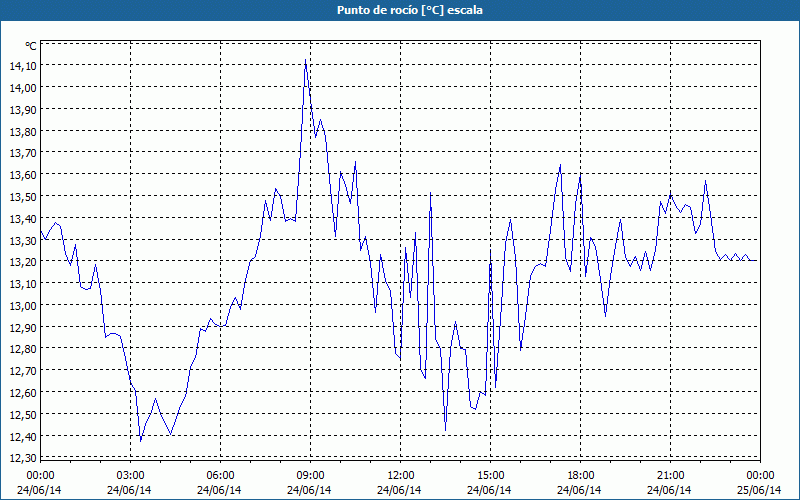Select the 12,30 y-axis label
Viewport: 800px width, 500px height.
pyautogui.click(x=23, y=458)
